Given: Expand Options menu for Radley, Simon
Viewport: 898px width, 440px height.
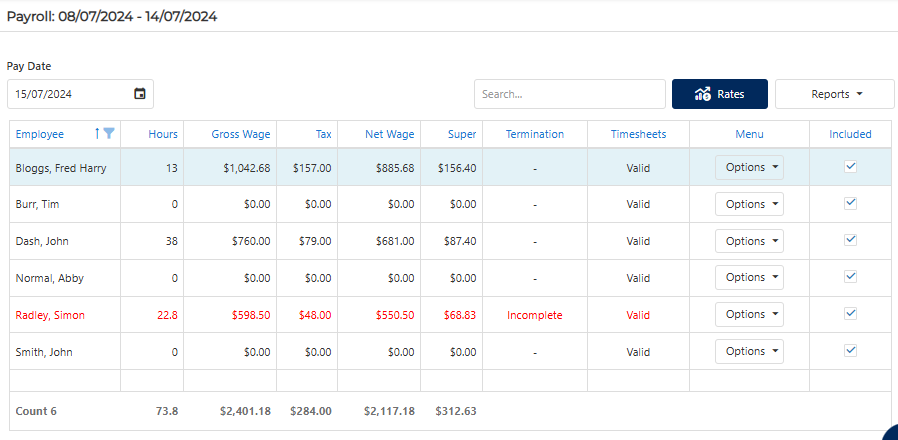Looking at the screenshot, I should [749, 314].
